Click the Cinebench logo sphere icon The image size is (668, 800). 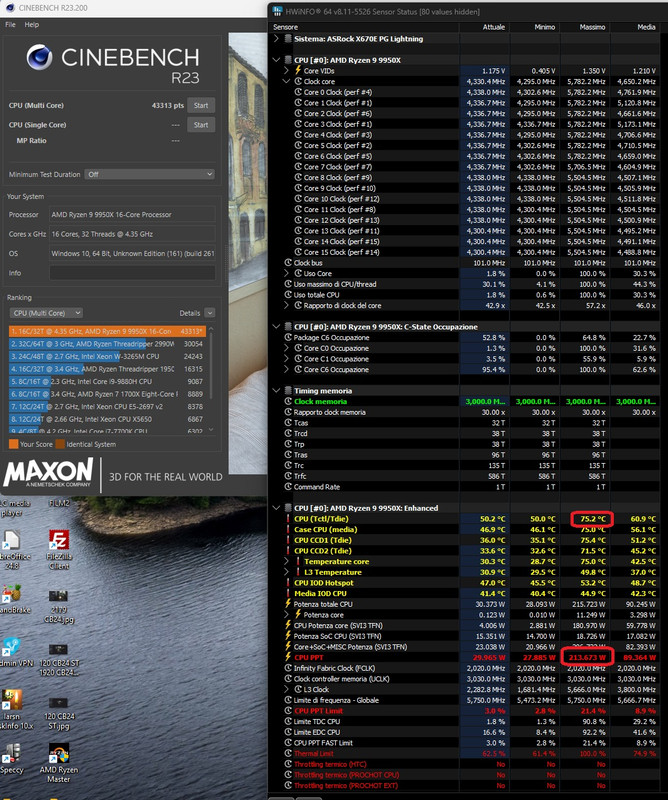click(x=39, y=57)
